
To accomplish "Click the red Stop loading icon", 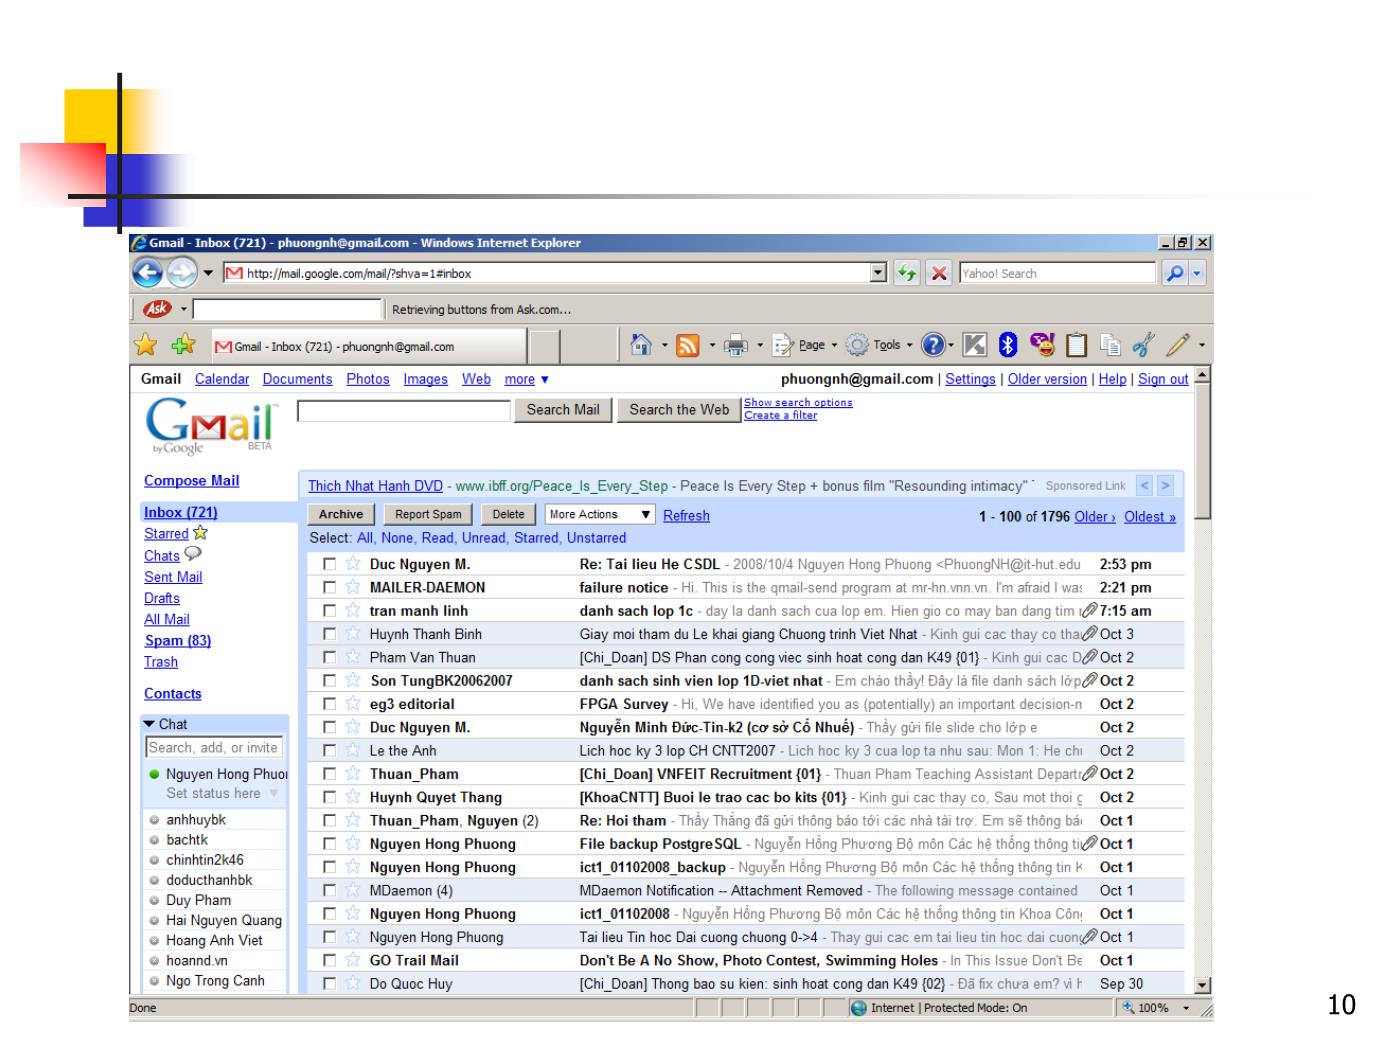I will click(x=938, y=273).
